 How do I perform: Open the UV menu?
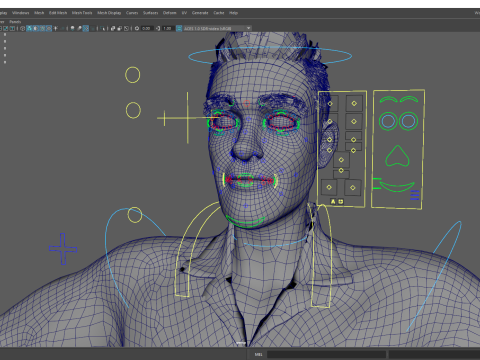click(x=184, y=13)
